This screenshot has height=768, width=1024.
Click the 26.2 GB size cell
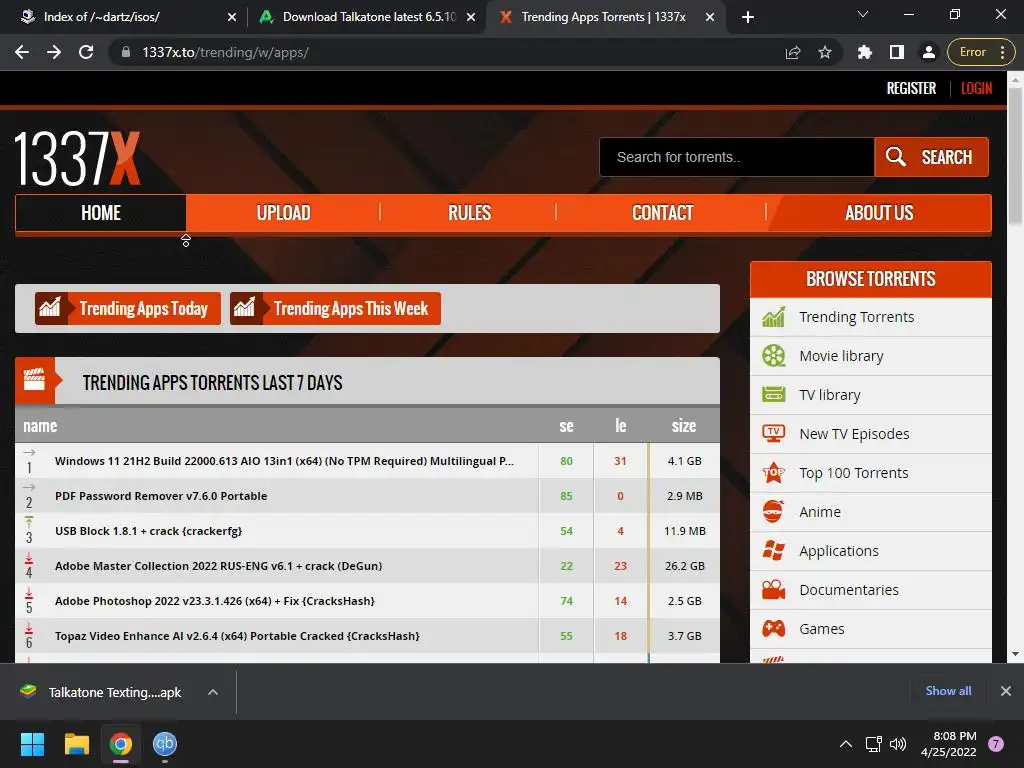tap(684, 566)
